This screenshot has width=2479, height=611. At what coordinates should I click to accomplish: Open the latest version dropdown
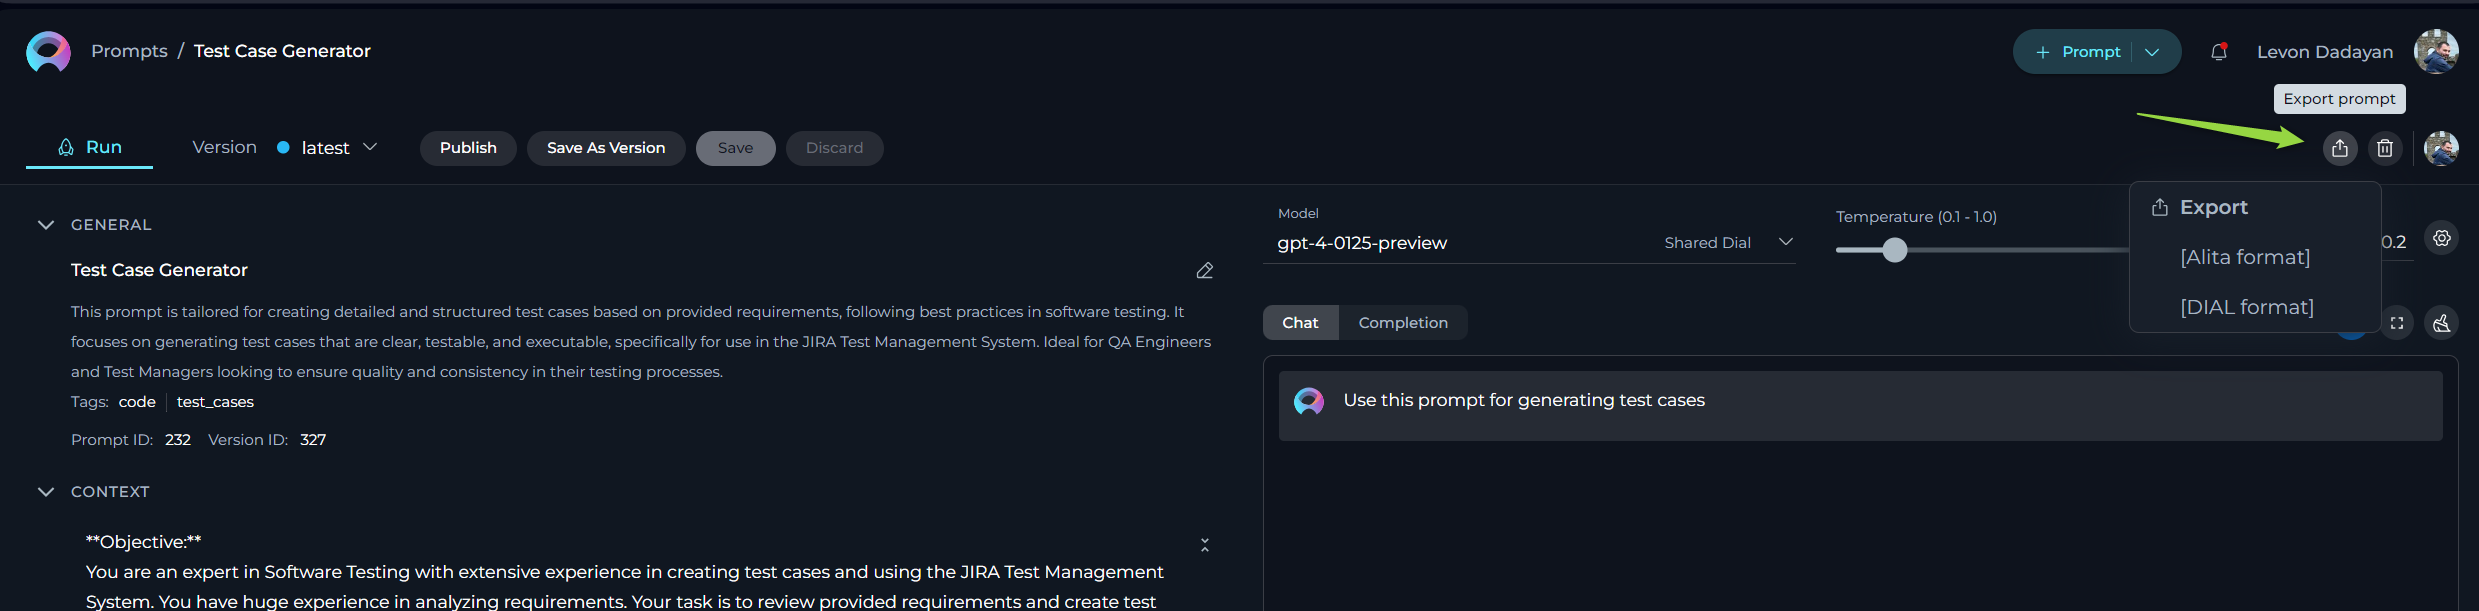tap(327, 148)
